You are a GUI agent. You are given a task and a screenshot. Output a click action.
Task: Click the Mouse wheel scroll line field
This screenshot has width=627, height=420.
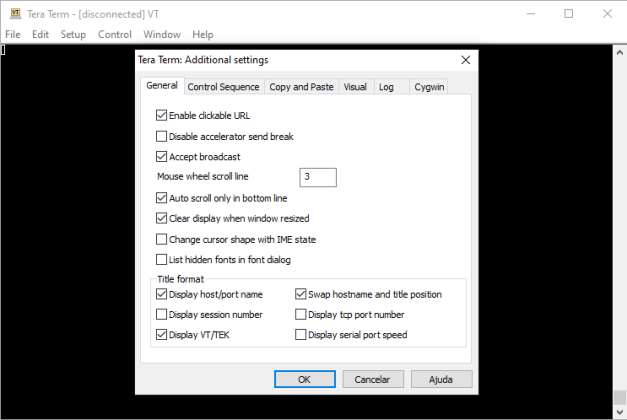click(318, 177)
